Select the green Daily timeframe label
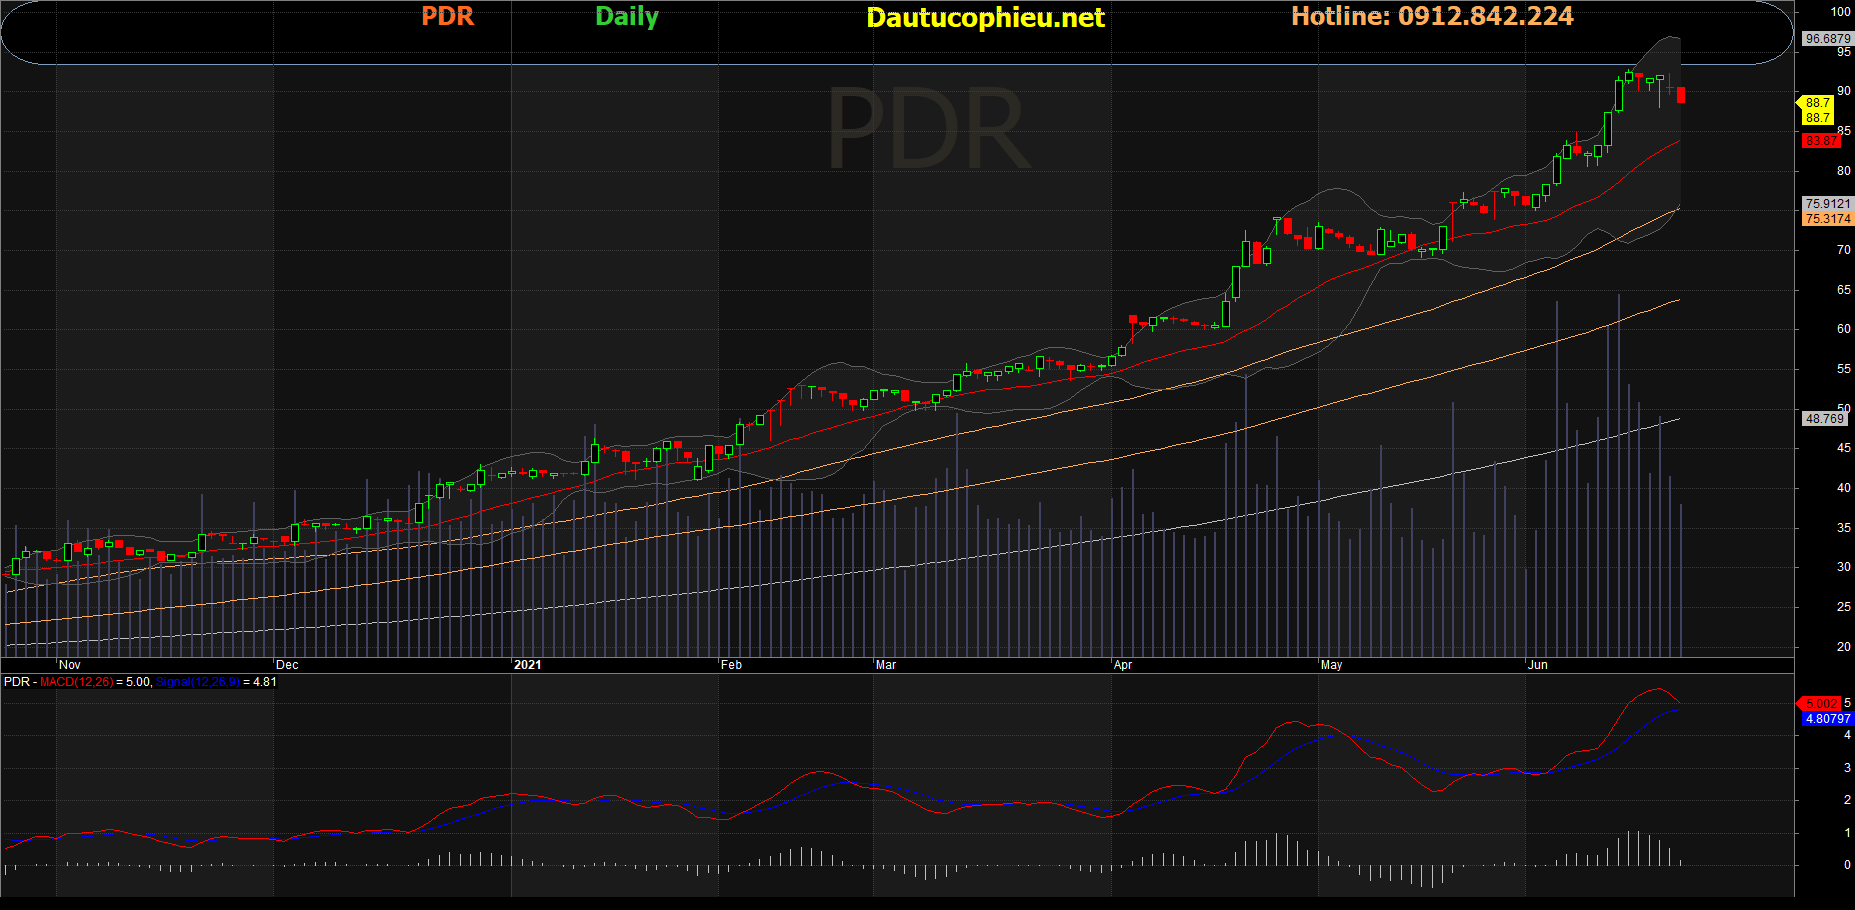The image size is (1855, 910). point(627,16)
